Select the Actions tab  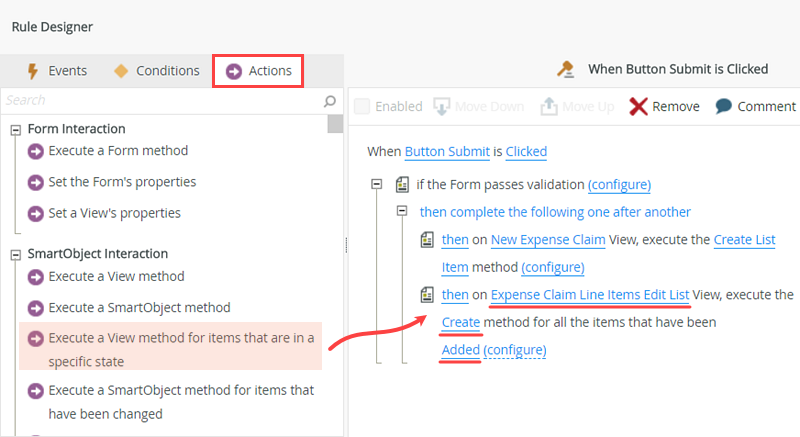coord(259,71)
